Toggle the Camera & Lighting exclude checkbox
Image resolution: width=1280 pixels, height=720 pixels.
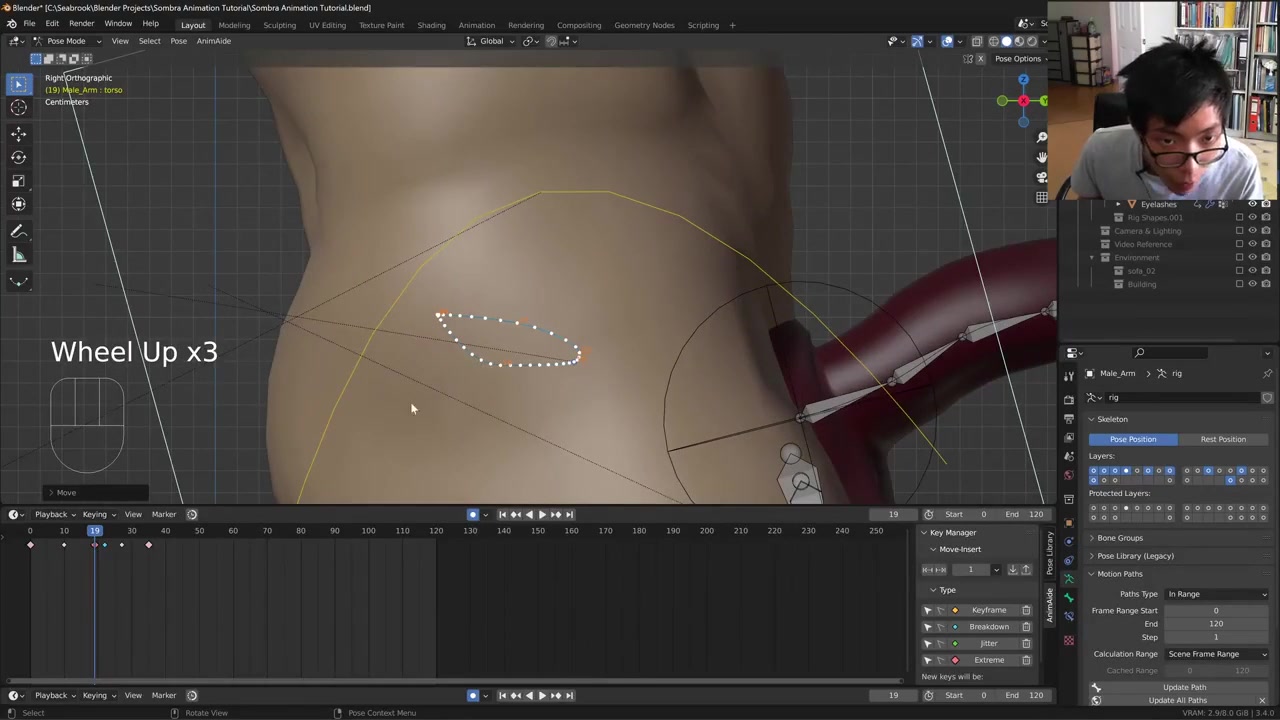click(1239, 231)
